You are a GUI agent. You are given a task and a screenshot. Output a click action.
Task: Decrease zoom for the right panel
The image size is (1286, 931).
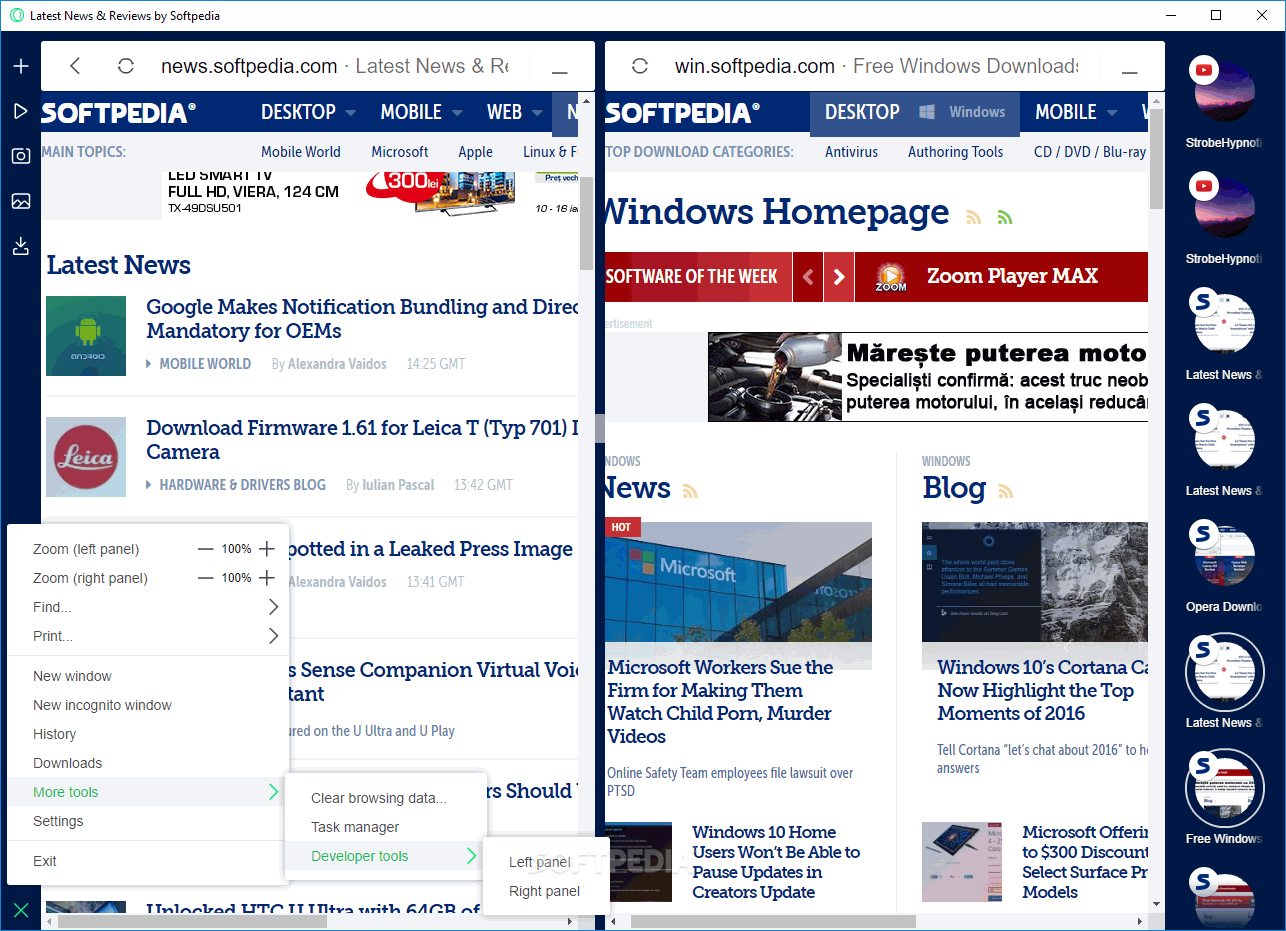[x=205, y=578]
